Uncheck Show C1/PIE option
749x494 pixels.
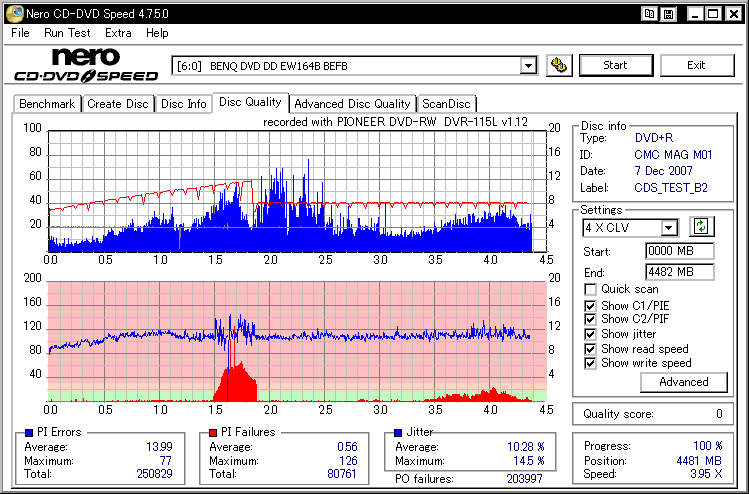[x=591, y=305]
